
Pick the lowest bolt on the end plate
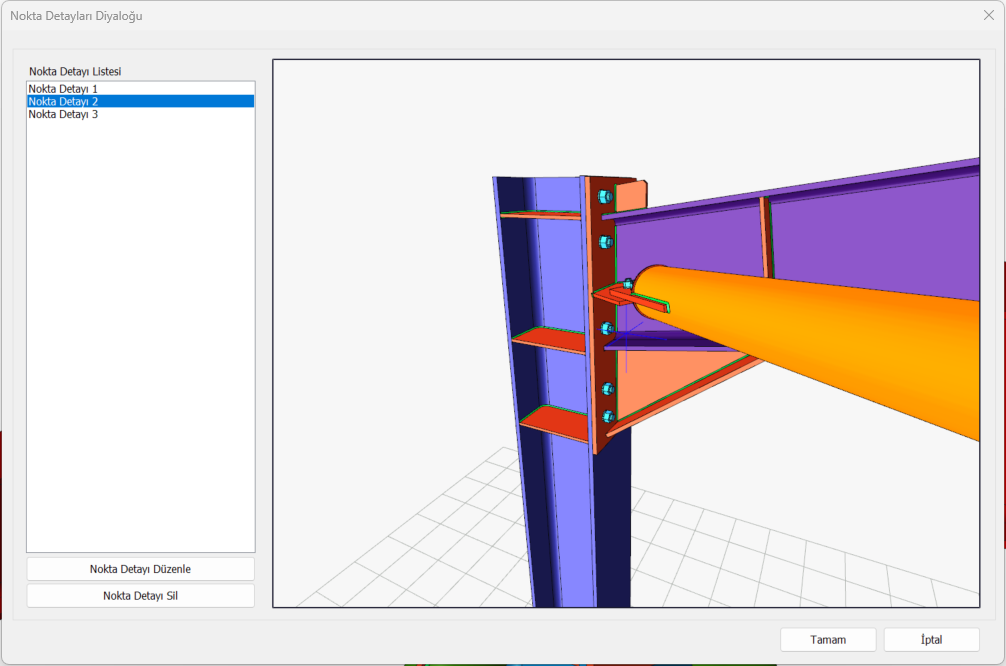[607, 416]
